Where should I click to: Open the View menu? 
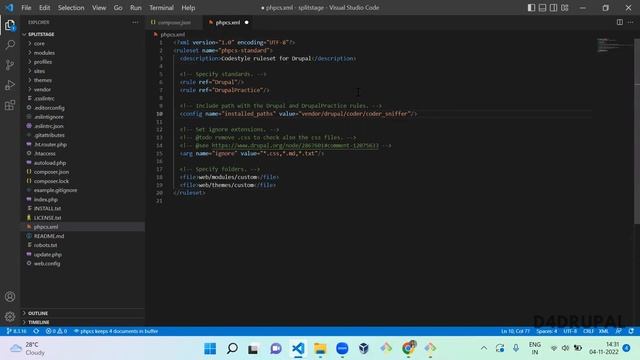99,8
